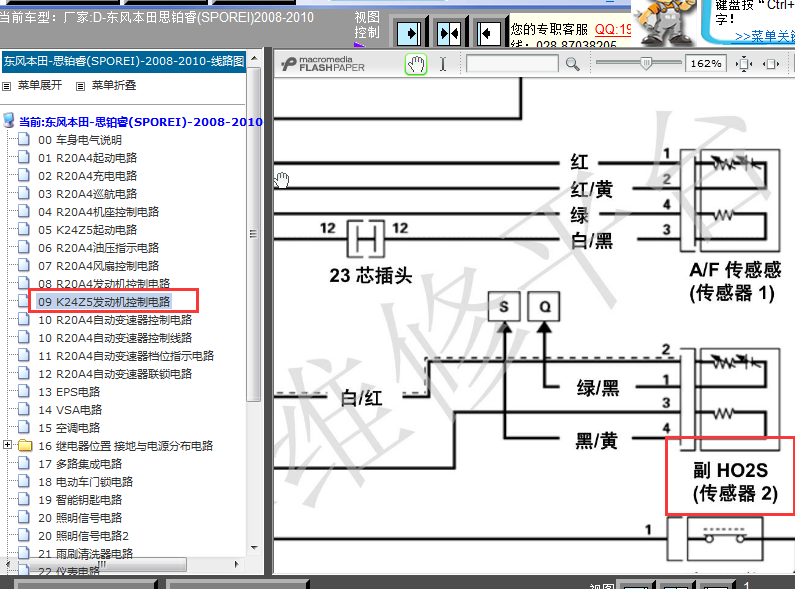Viewport: 795px width, 589px height.
Task: Open 19 智能钥匙电路
Action: point(80,500)
